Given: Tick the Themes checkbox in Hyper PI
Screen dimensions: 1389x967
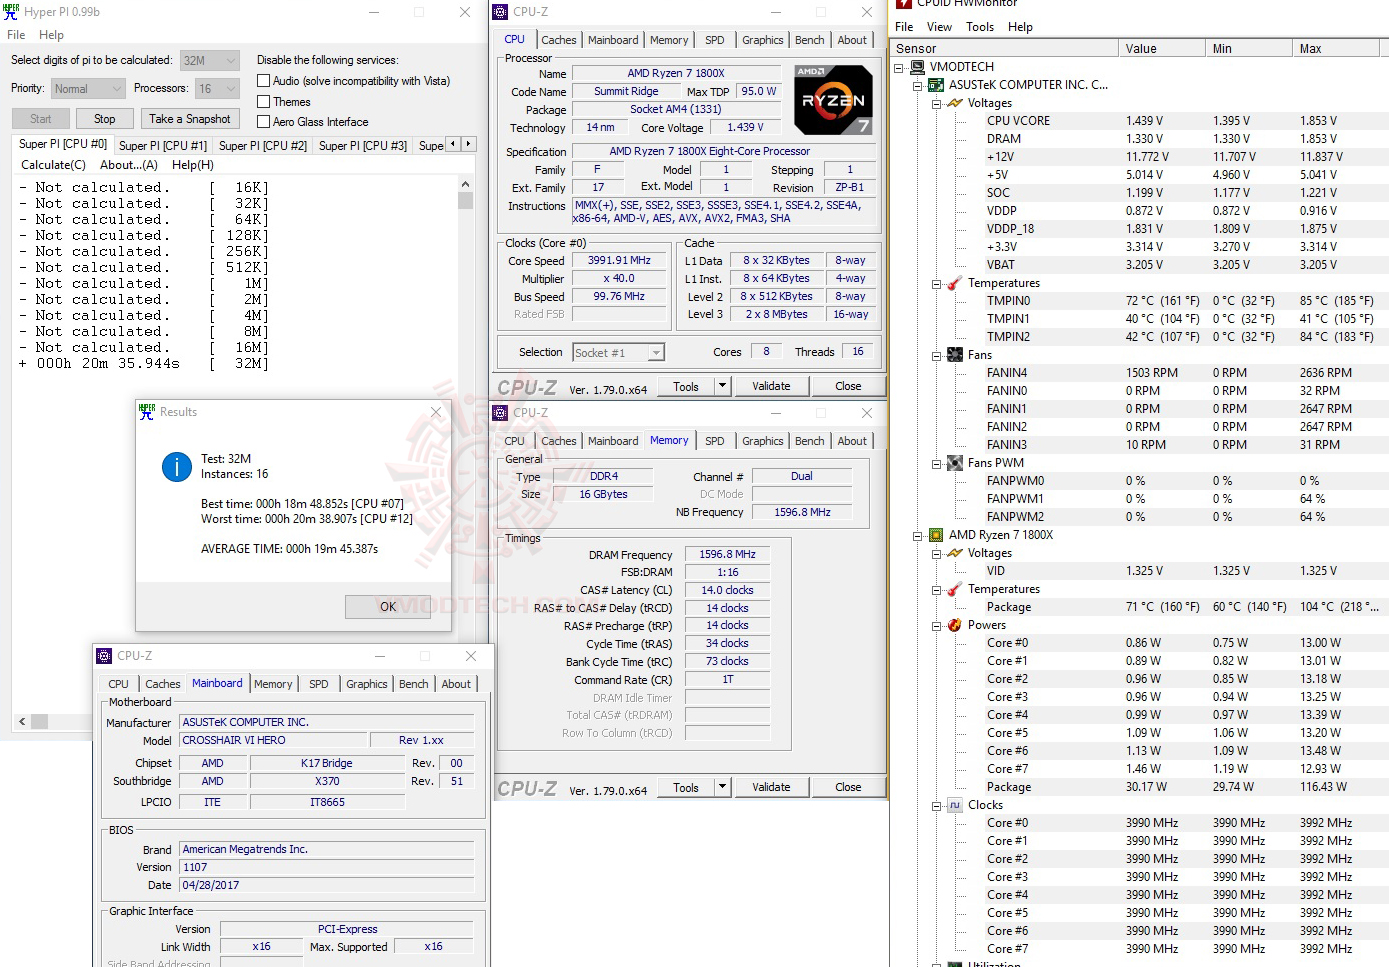Looking at the screenshot, I should [x=264, y=102].
